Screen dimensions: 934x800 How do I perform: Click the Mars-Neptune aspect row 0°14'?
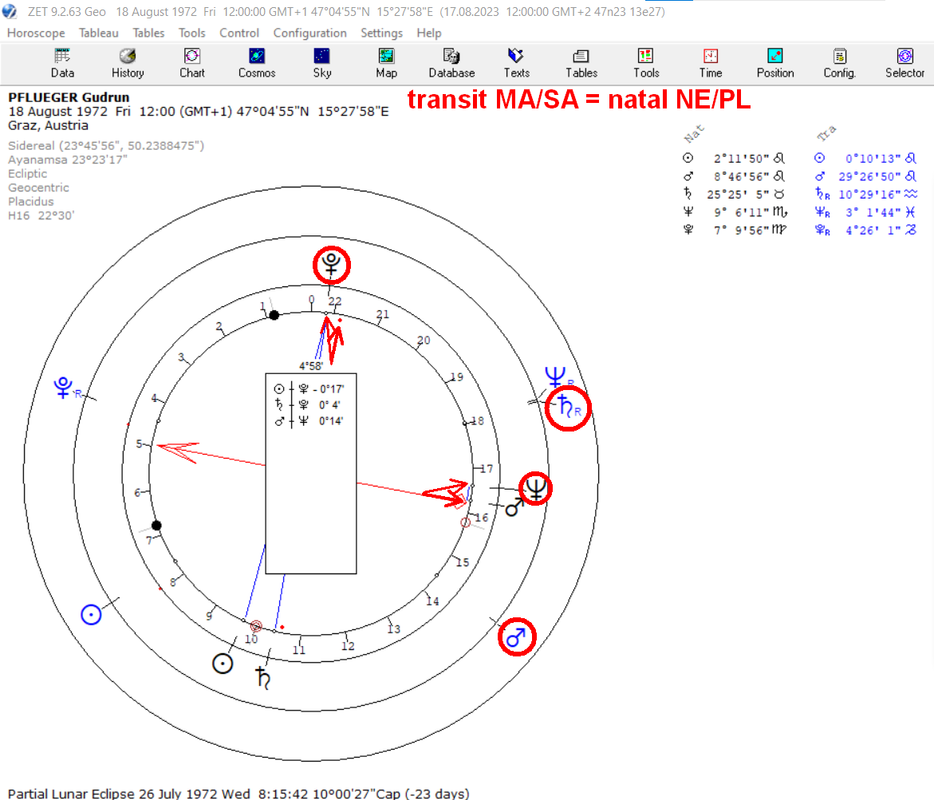pos(309,421)
